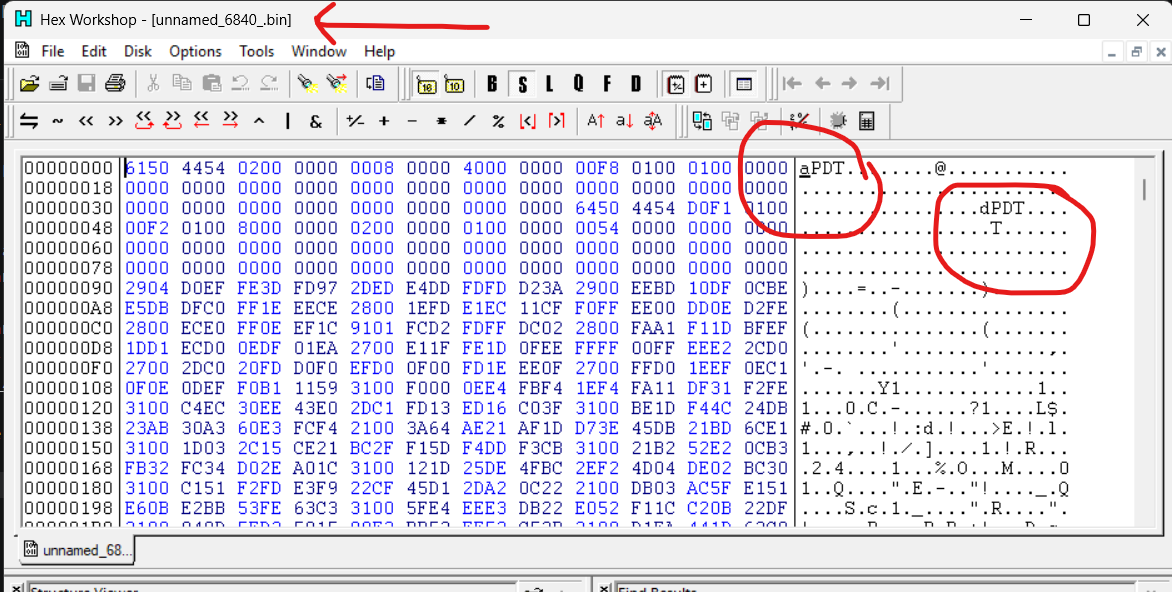Click the set ceiling red bracket icon
This screenshot has width=1172, height=592.
[556, 120]
